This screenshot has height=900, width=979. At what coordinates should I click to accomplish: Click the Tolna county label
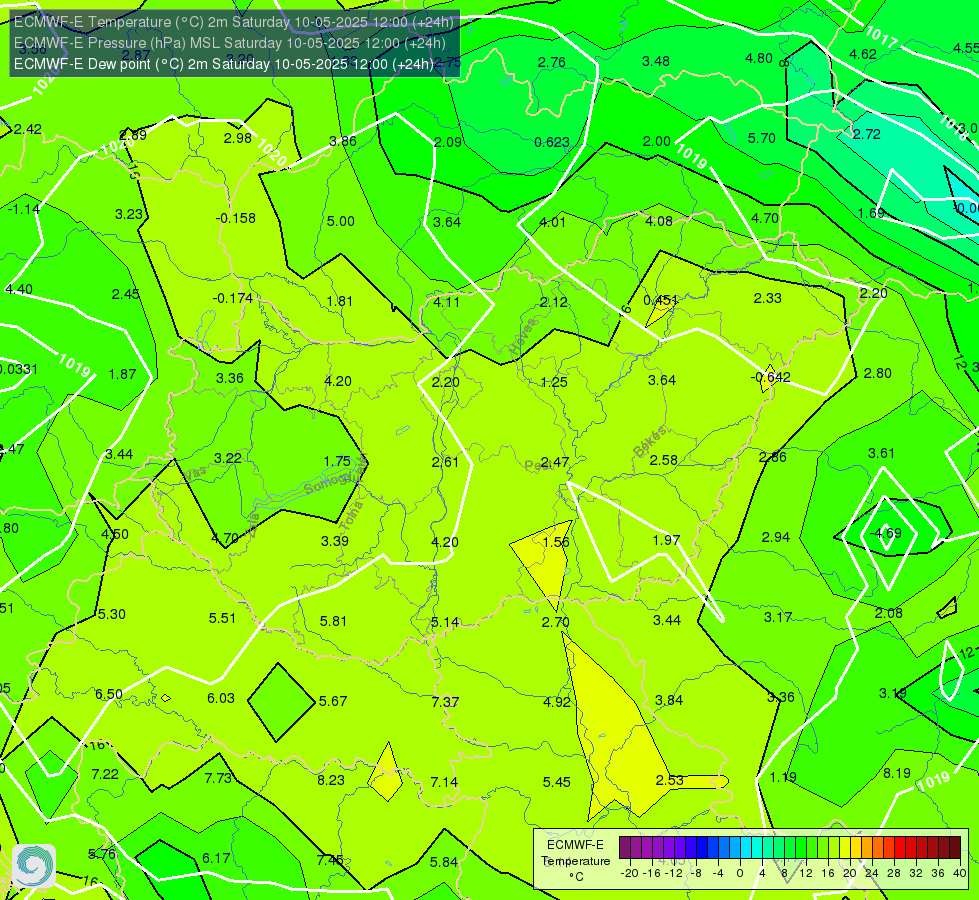pyautogui.click(x=352, y=515)
